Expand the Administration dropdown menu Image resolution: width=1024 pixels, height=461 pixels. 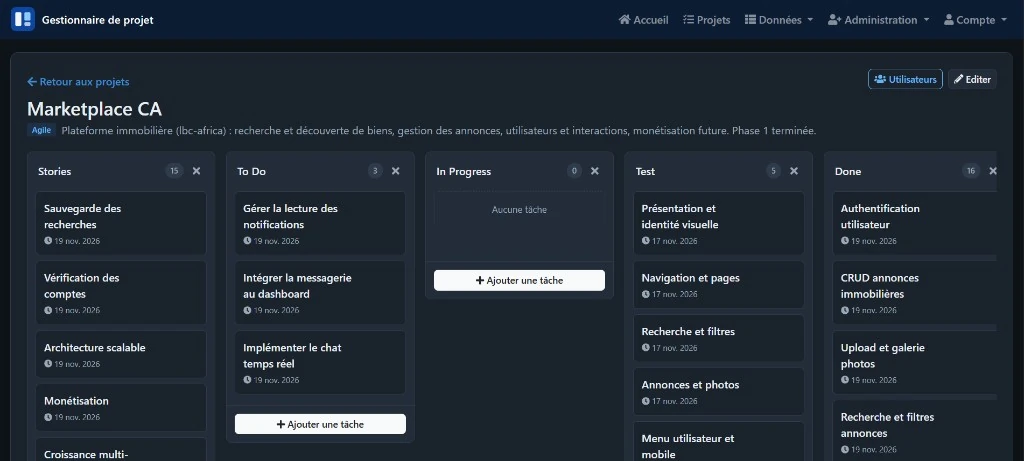pyautogui.click(x=878, y=20)
